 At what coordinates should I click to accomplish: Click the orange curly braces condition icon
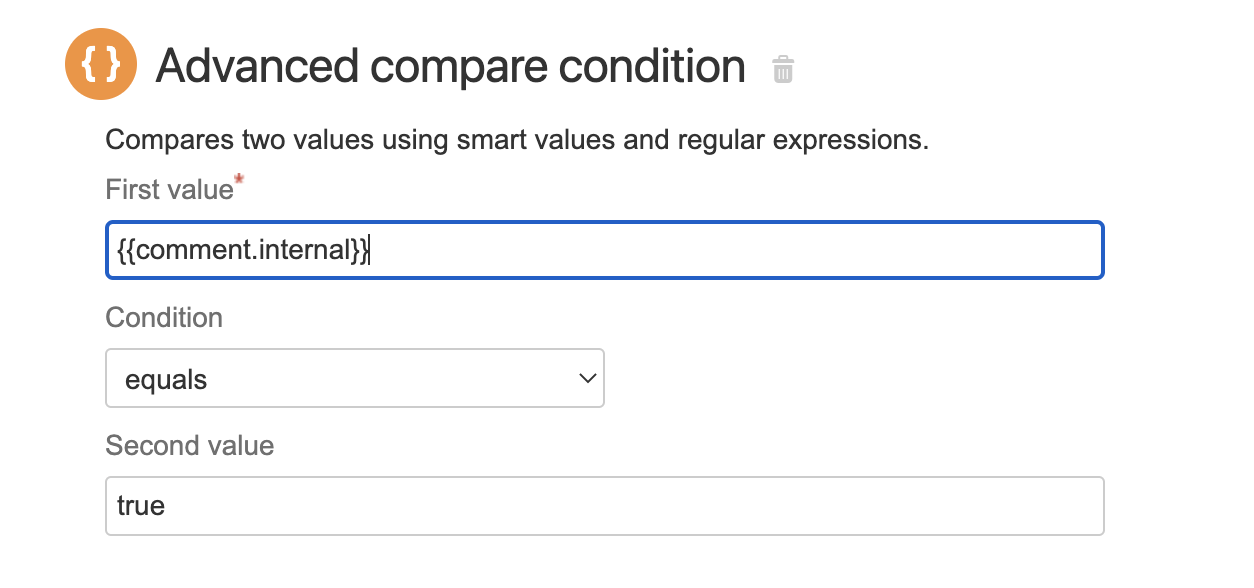[x=100, y=66]
